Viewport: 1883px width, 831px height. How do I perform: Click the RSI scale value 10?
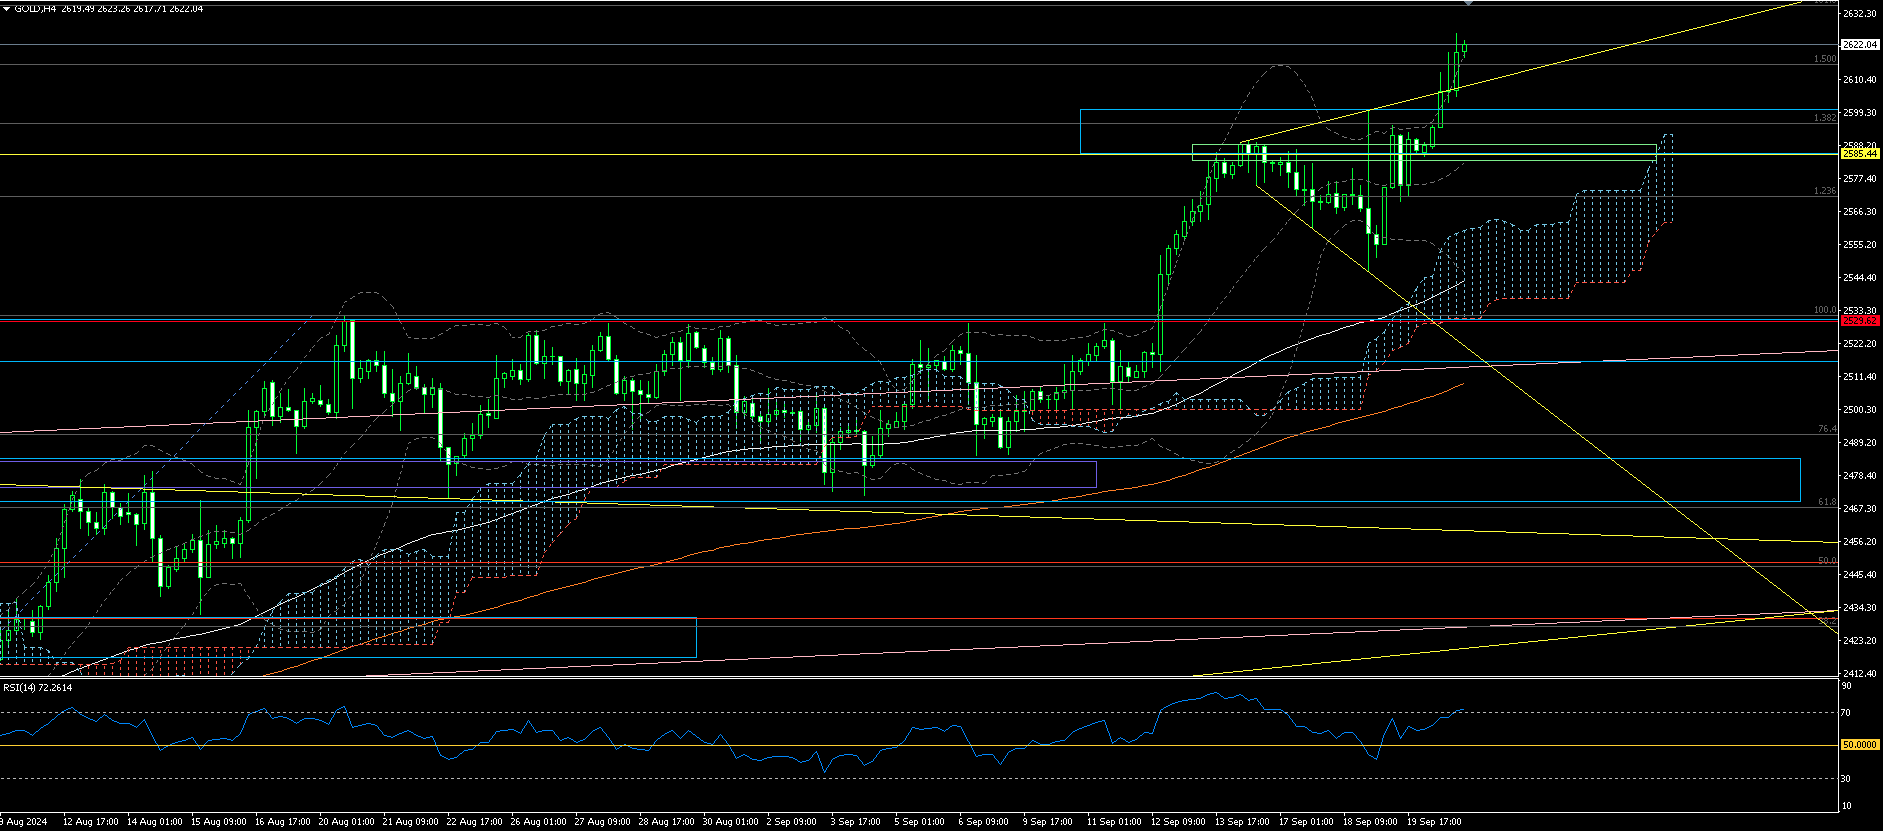[1847, 806]
